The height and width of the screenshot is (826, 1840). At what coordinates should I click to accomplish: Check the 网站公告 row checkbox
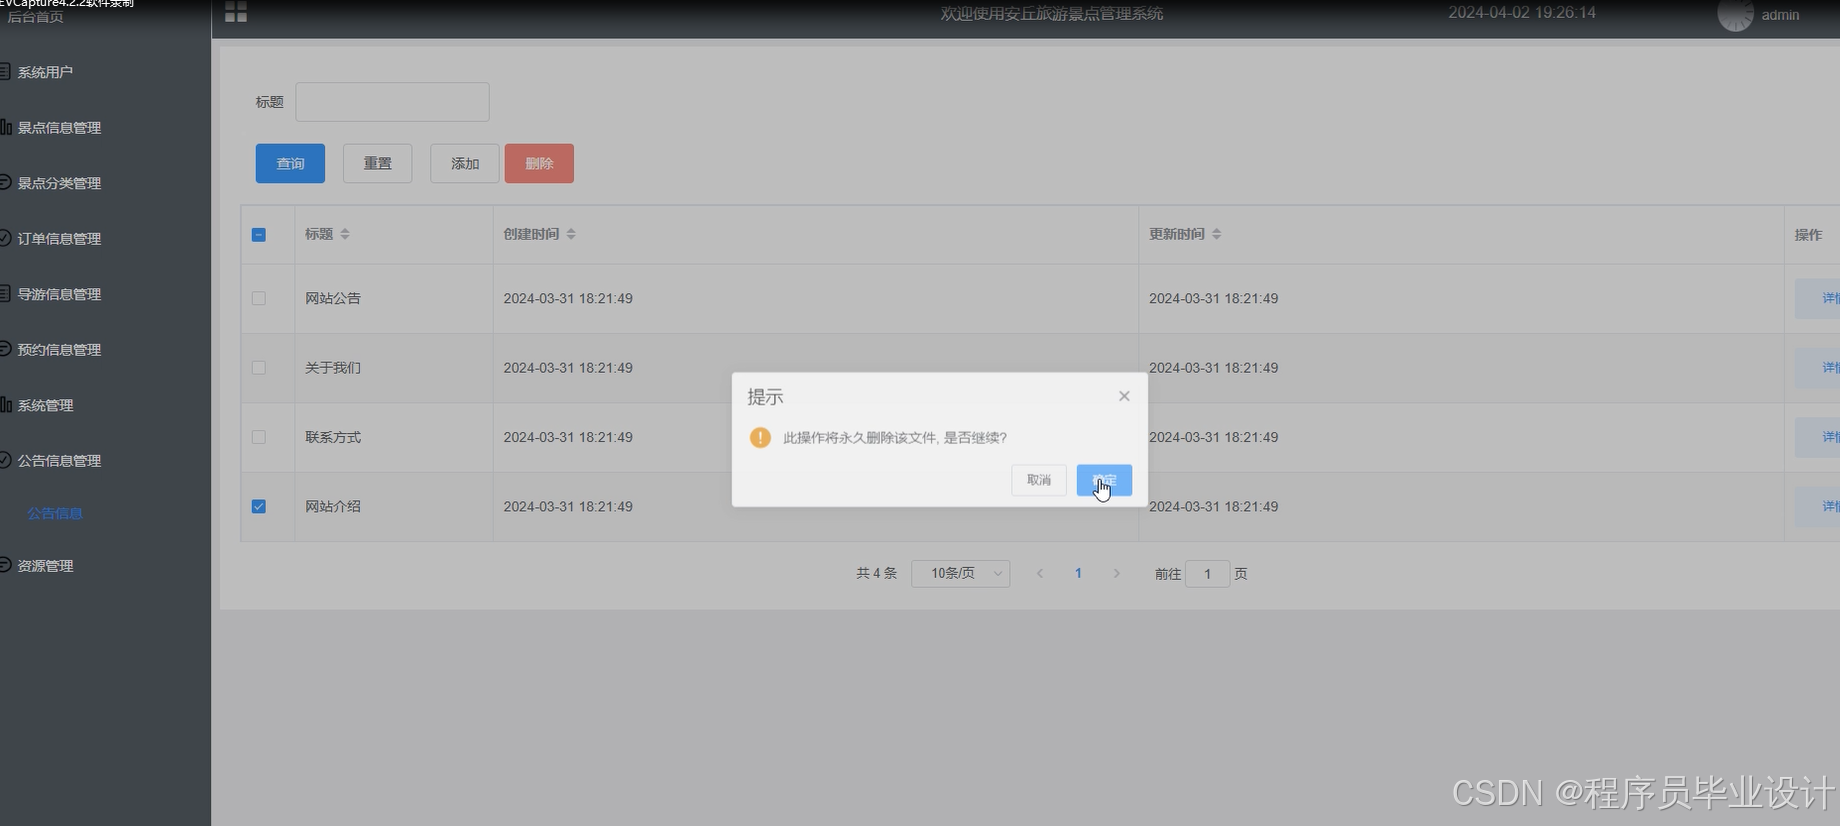coord(258,298)
